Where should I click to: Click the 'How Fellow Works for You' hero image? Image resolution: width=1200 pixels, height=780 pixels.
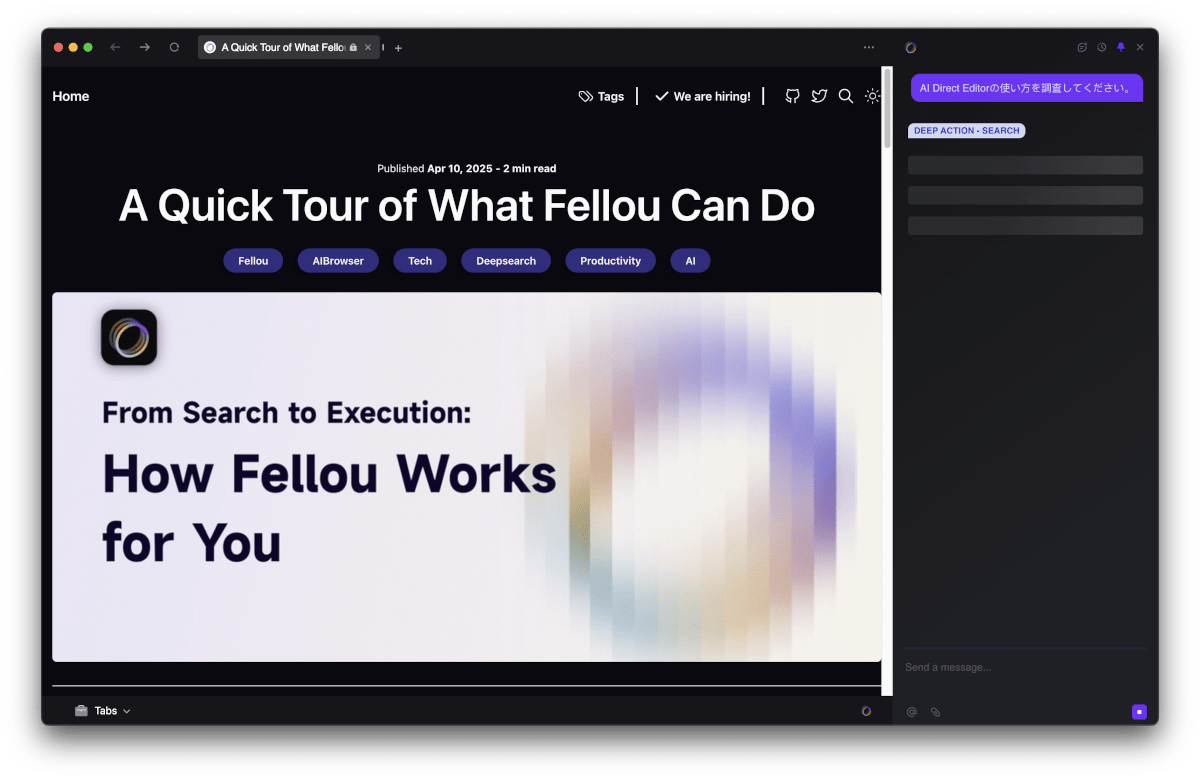[x=467, y=477]
